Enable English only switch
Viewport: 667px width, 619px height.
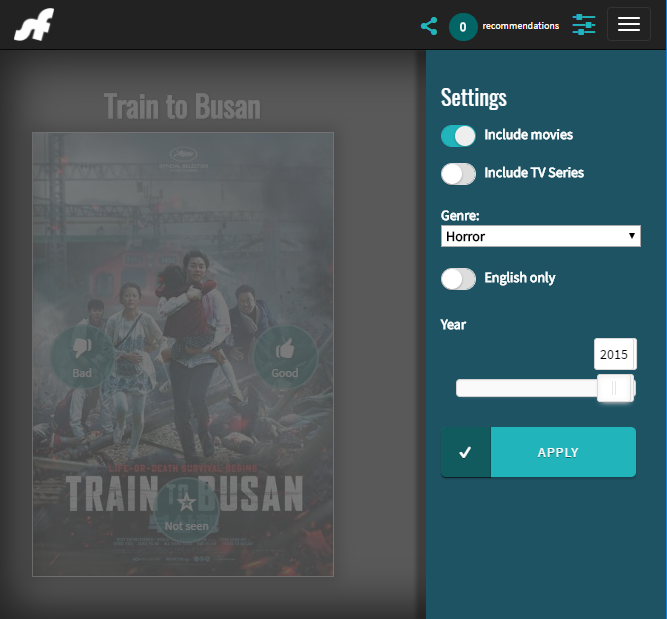point(458,279)
